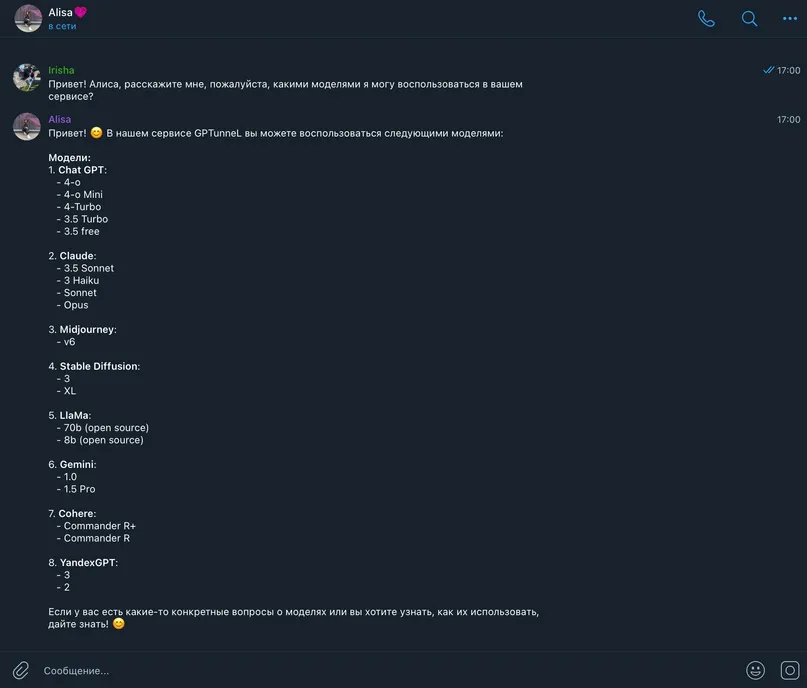Screen dimensions: 807x688
Task: Click the bold Midjourney heading
Action: tap(87, 329)
